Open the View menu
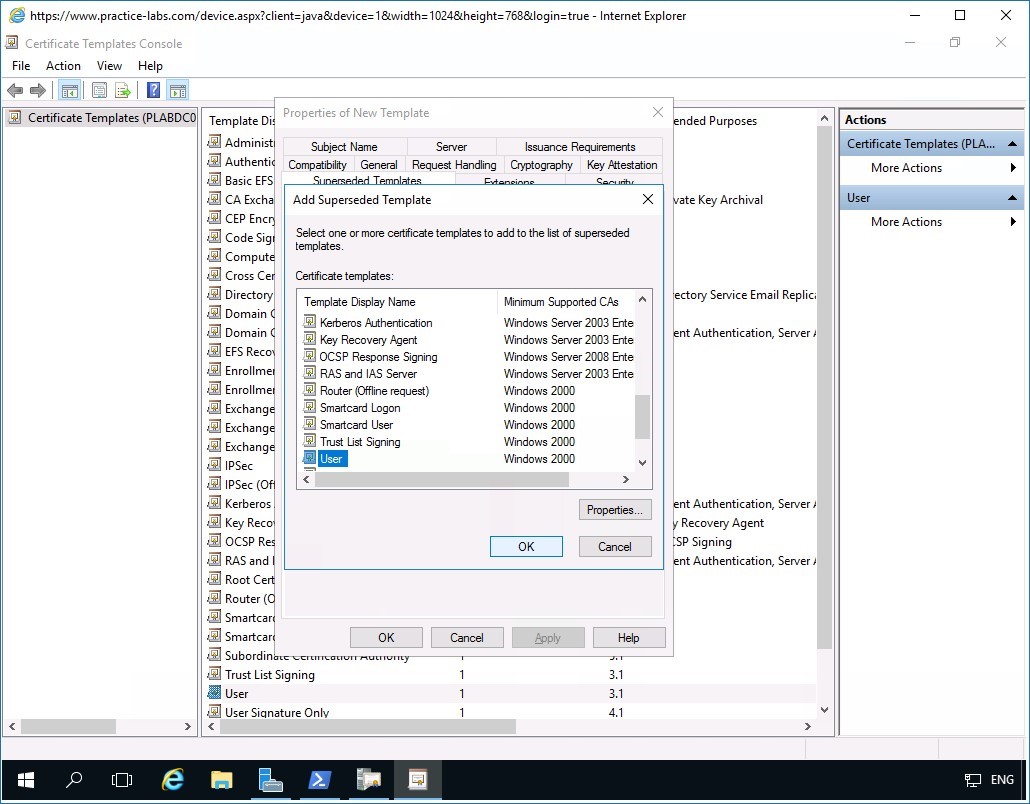This screenshot has height=804, width=1030. [109, 66]
